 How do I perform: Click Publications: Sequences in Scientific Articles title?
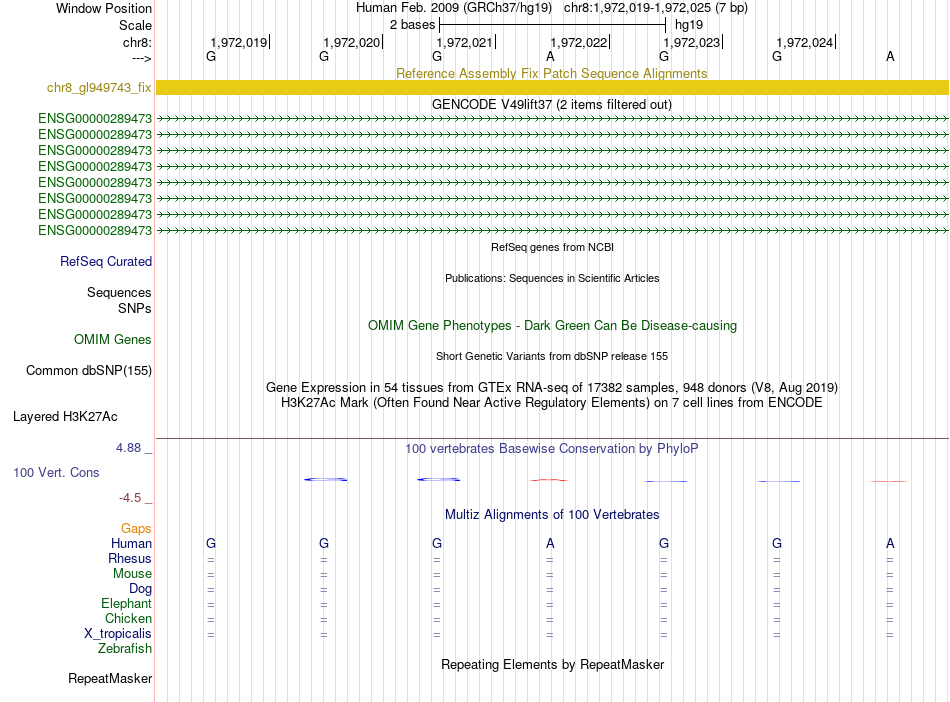552,278
